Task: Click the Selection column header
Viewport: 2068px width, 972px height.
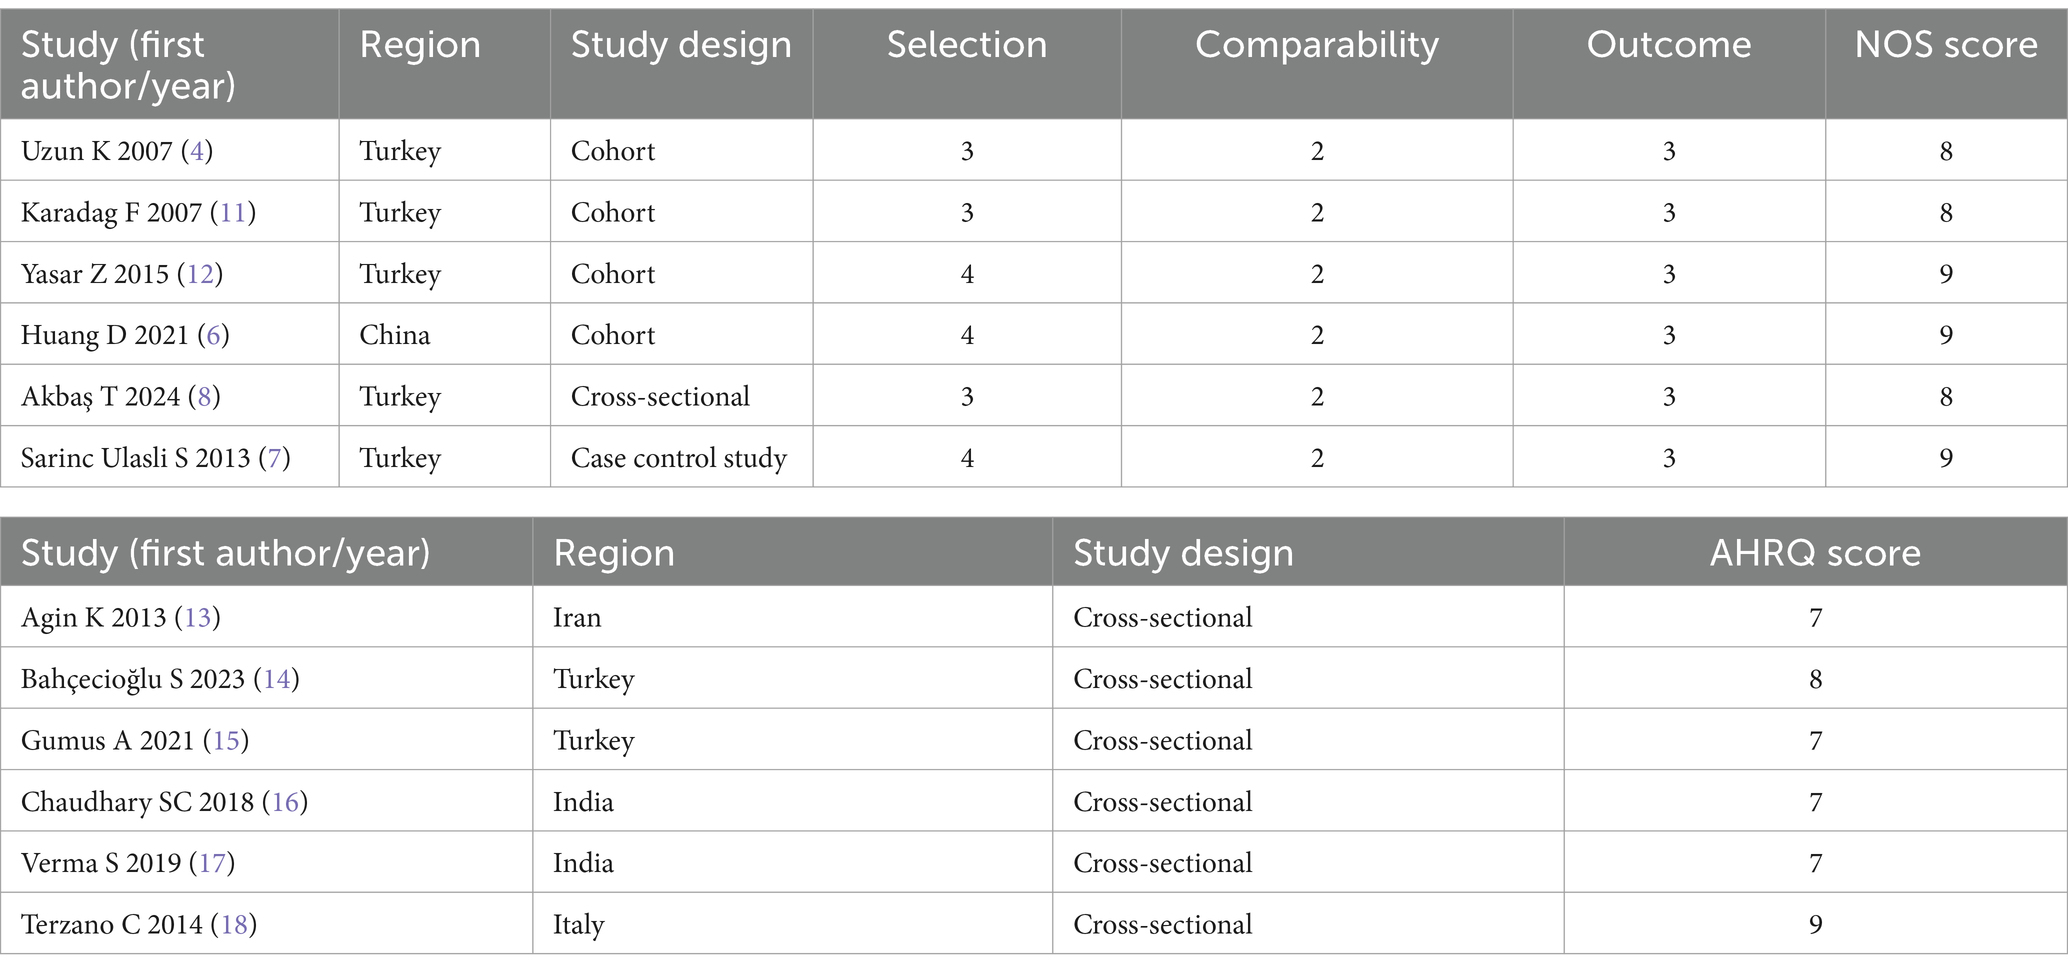Action: [967, 45]
